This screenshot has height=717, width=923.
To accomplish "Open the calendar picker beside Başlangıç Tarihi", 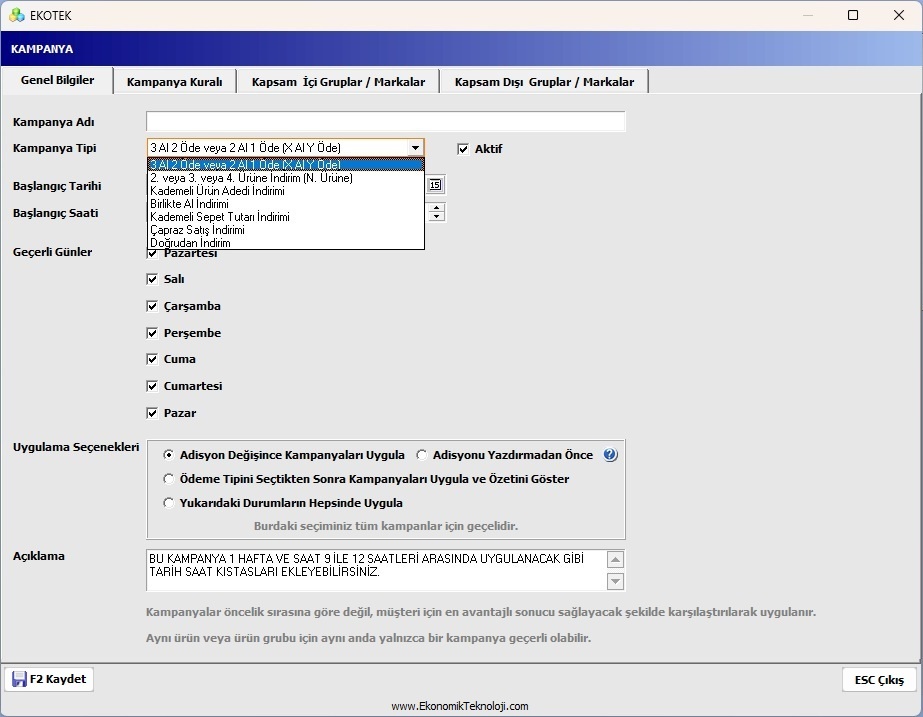I will tap(435, 184).
